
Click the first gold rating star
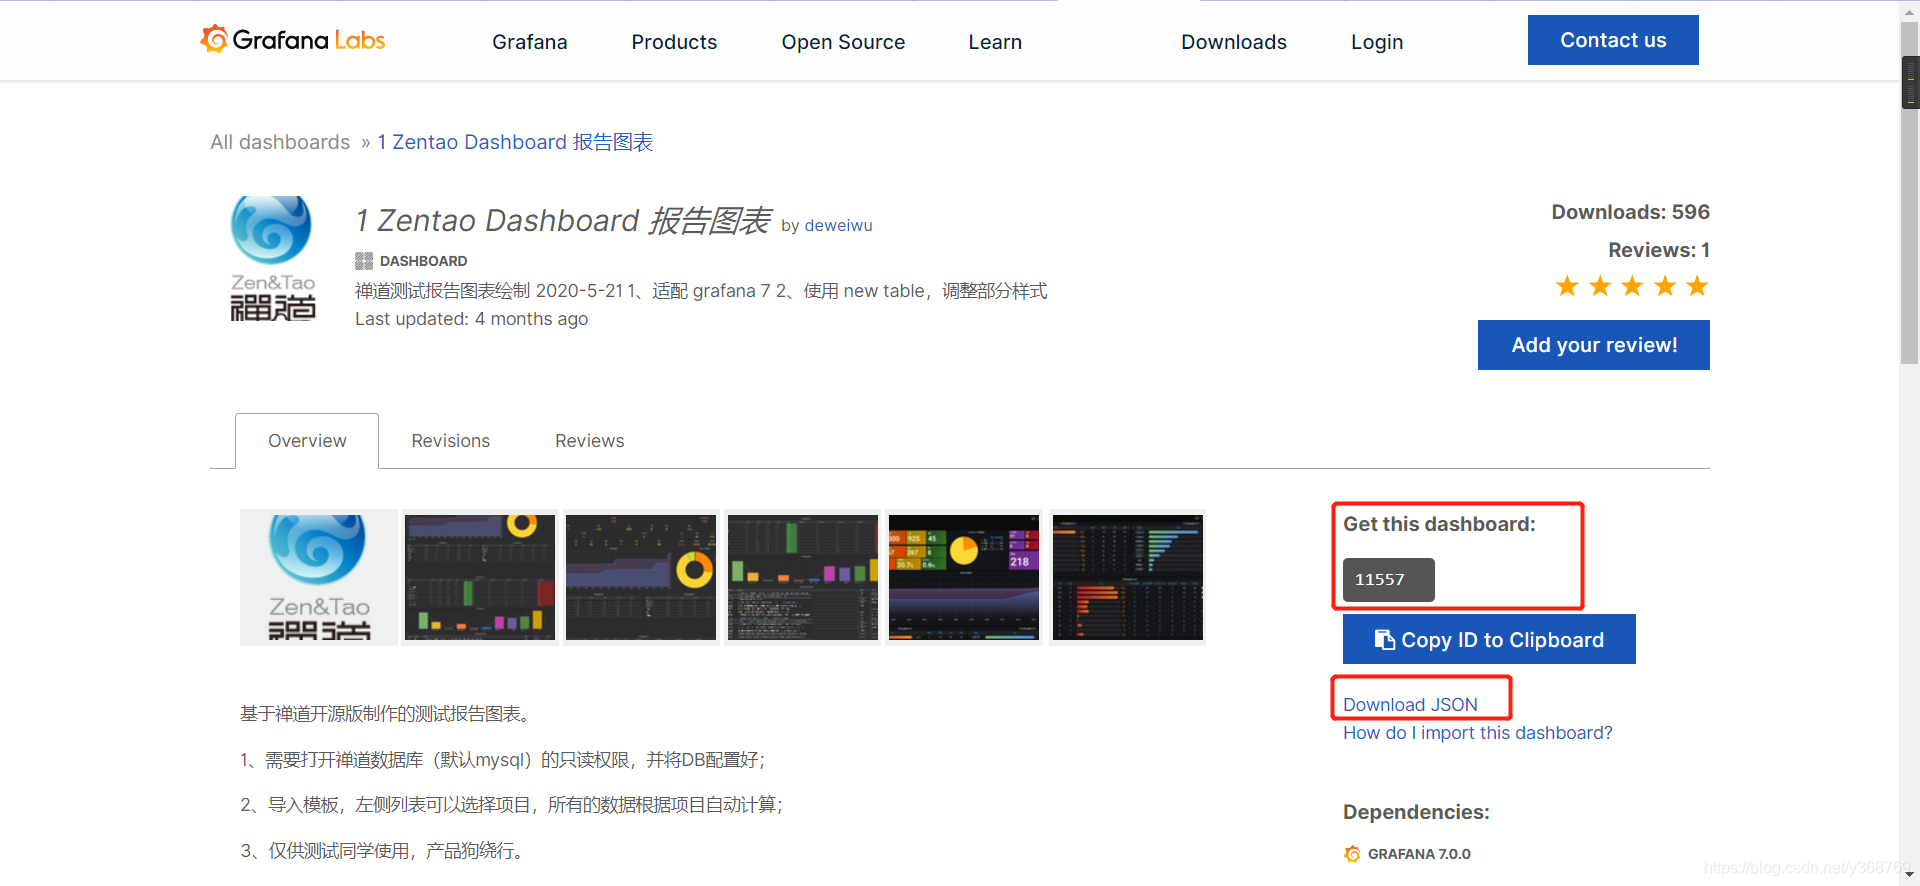coord(1567,287)
